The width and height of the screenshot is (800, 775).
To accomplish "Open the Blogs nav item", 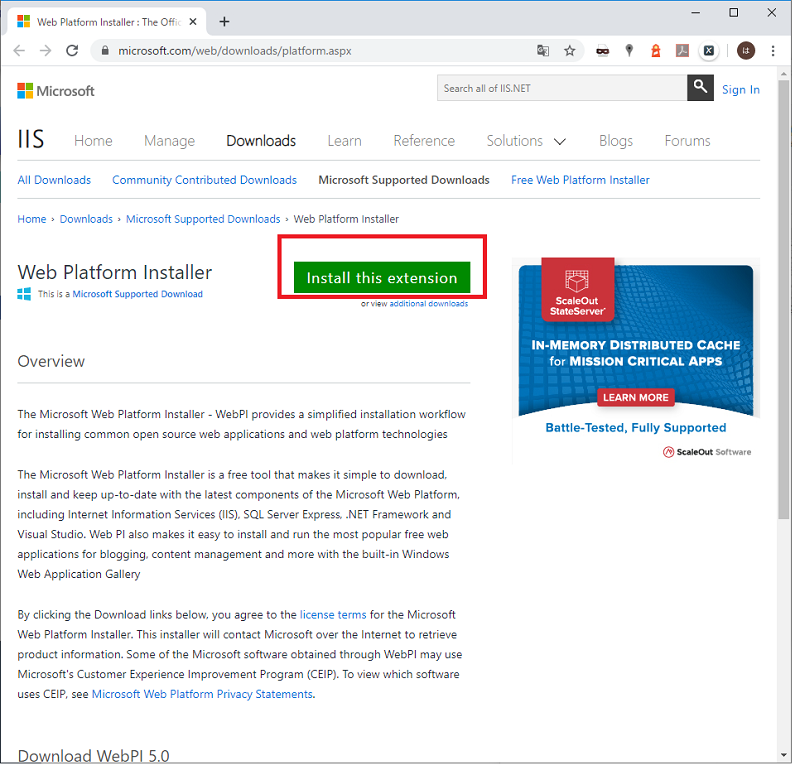I will [616, 141].
